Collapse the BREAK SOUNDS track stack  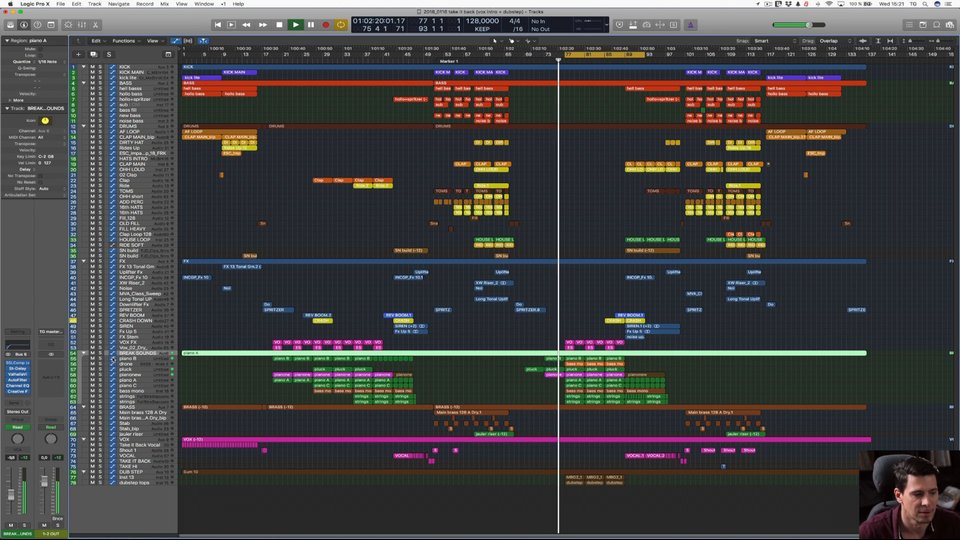coord(84,353)
